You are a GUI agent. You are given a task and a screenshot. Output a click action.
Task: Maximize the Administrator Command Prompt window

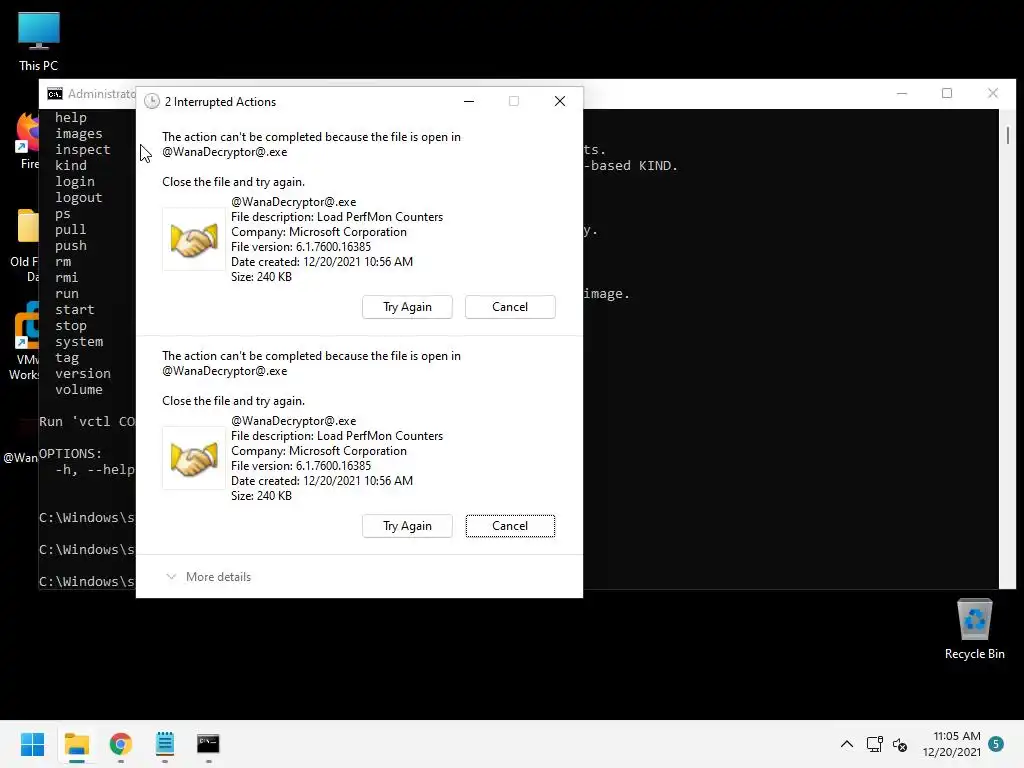[947, 93]
